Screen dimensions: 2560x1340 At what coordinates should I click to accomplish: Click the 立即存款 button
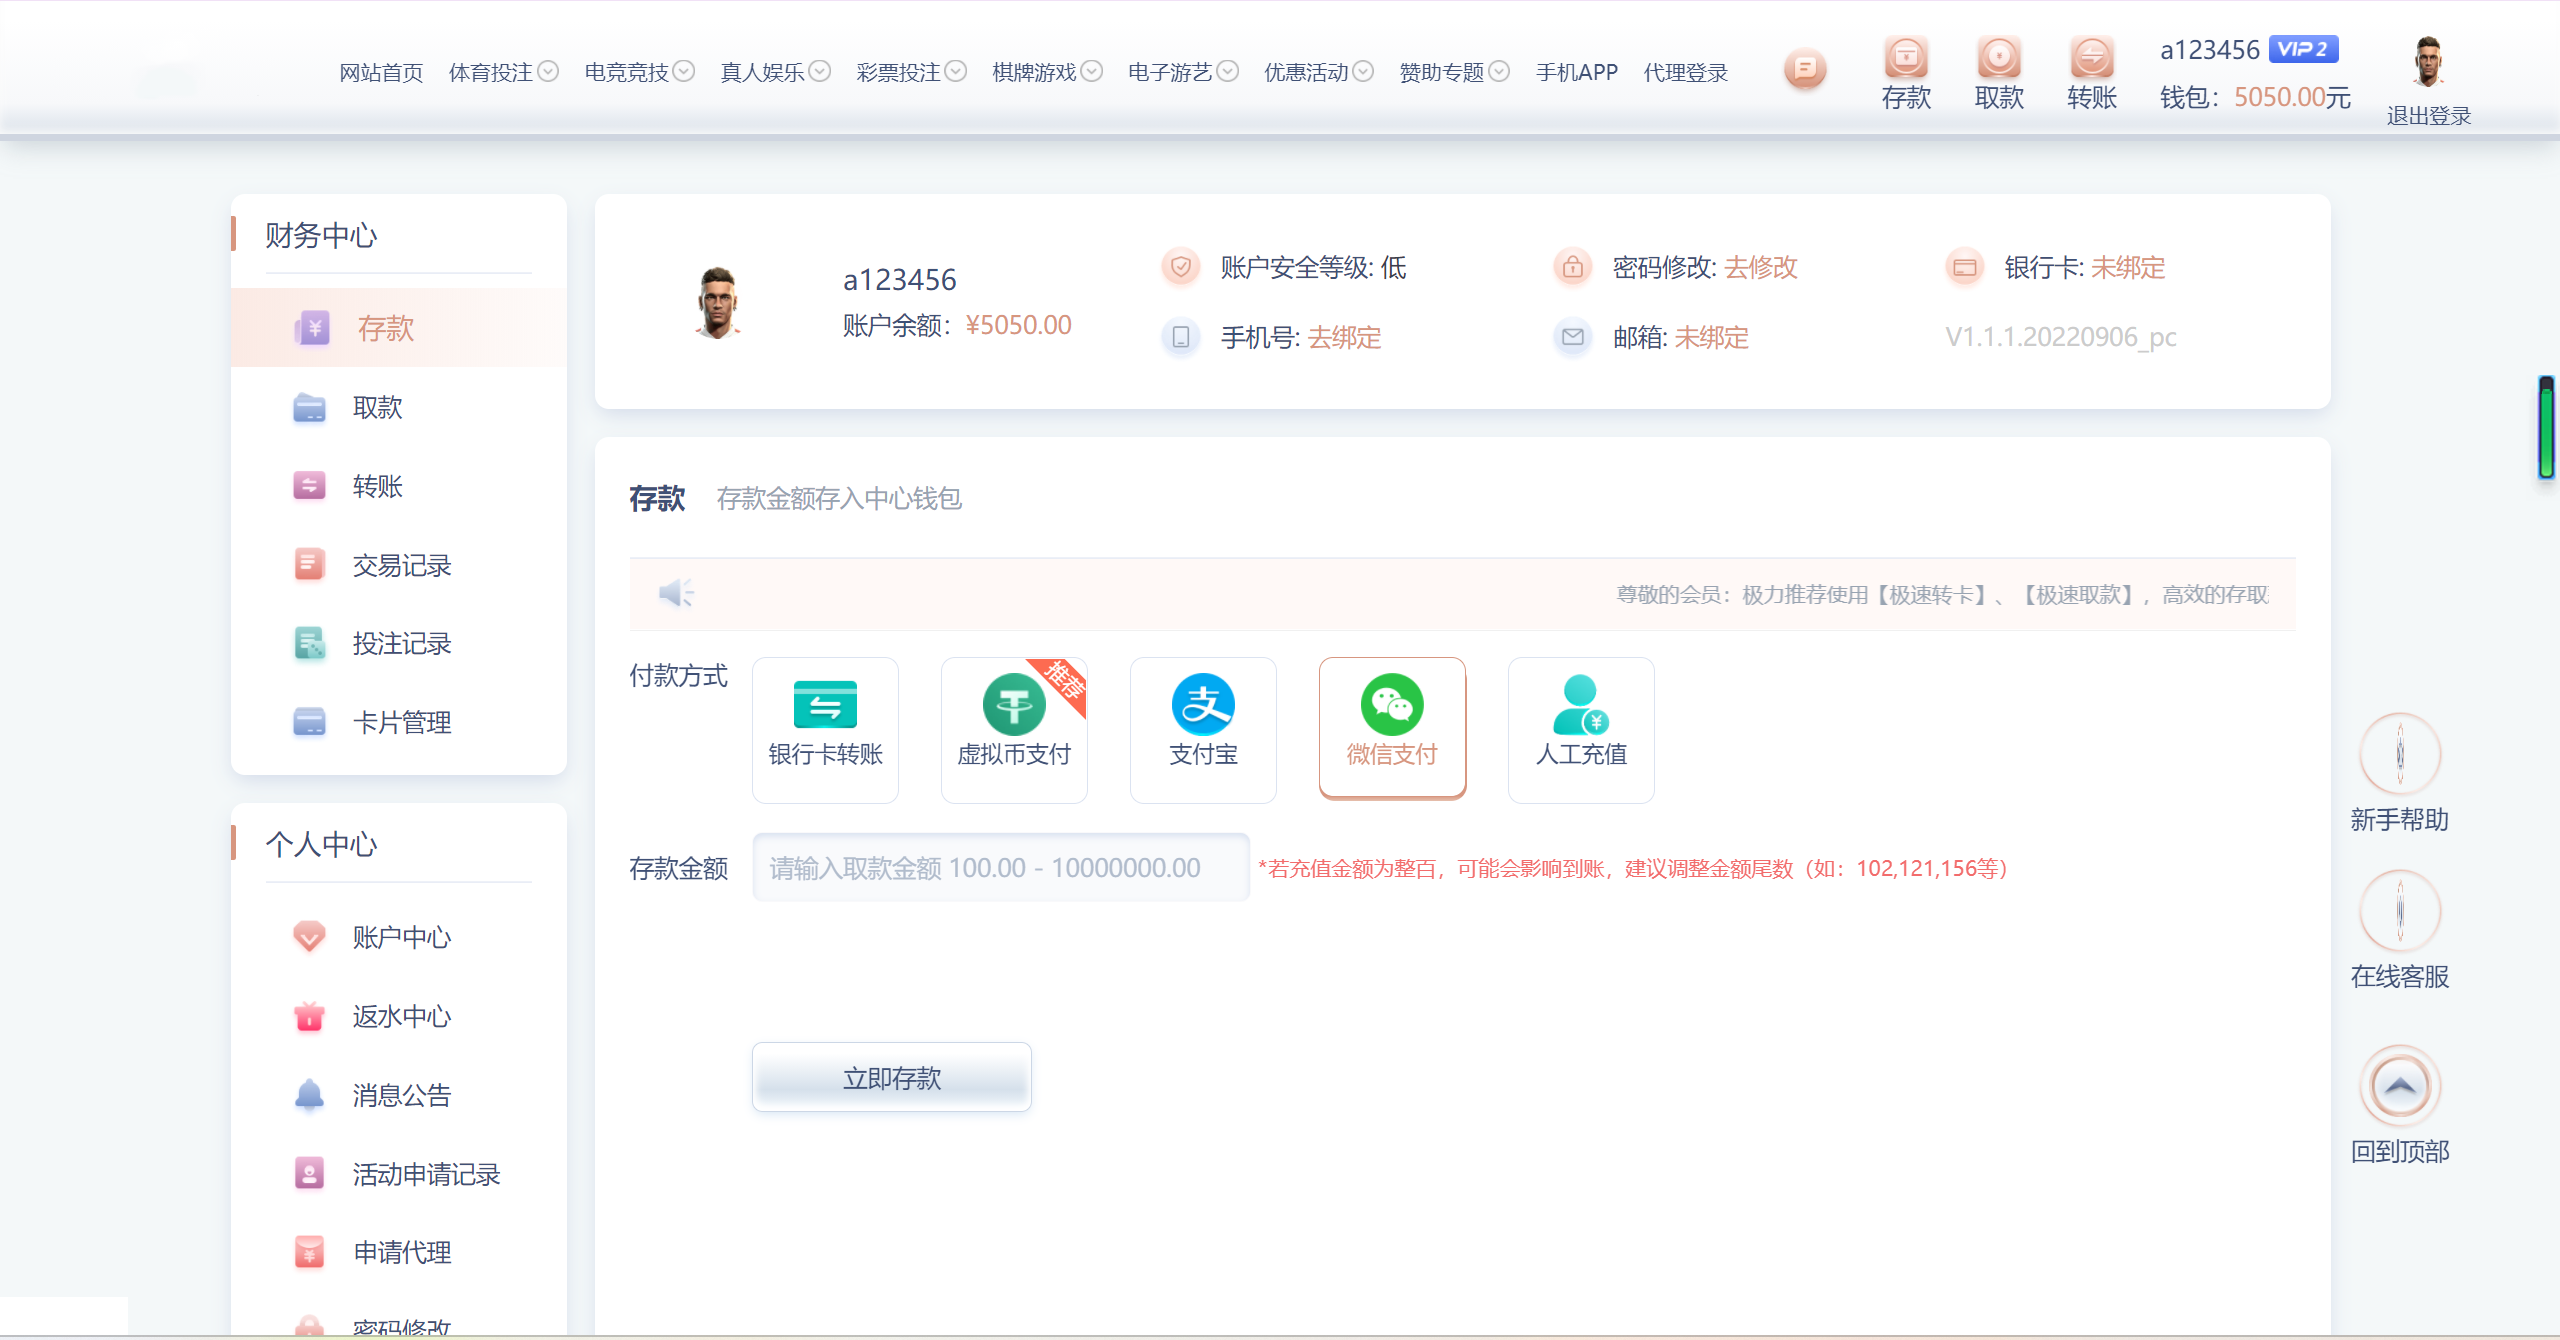892,1077
